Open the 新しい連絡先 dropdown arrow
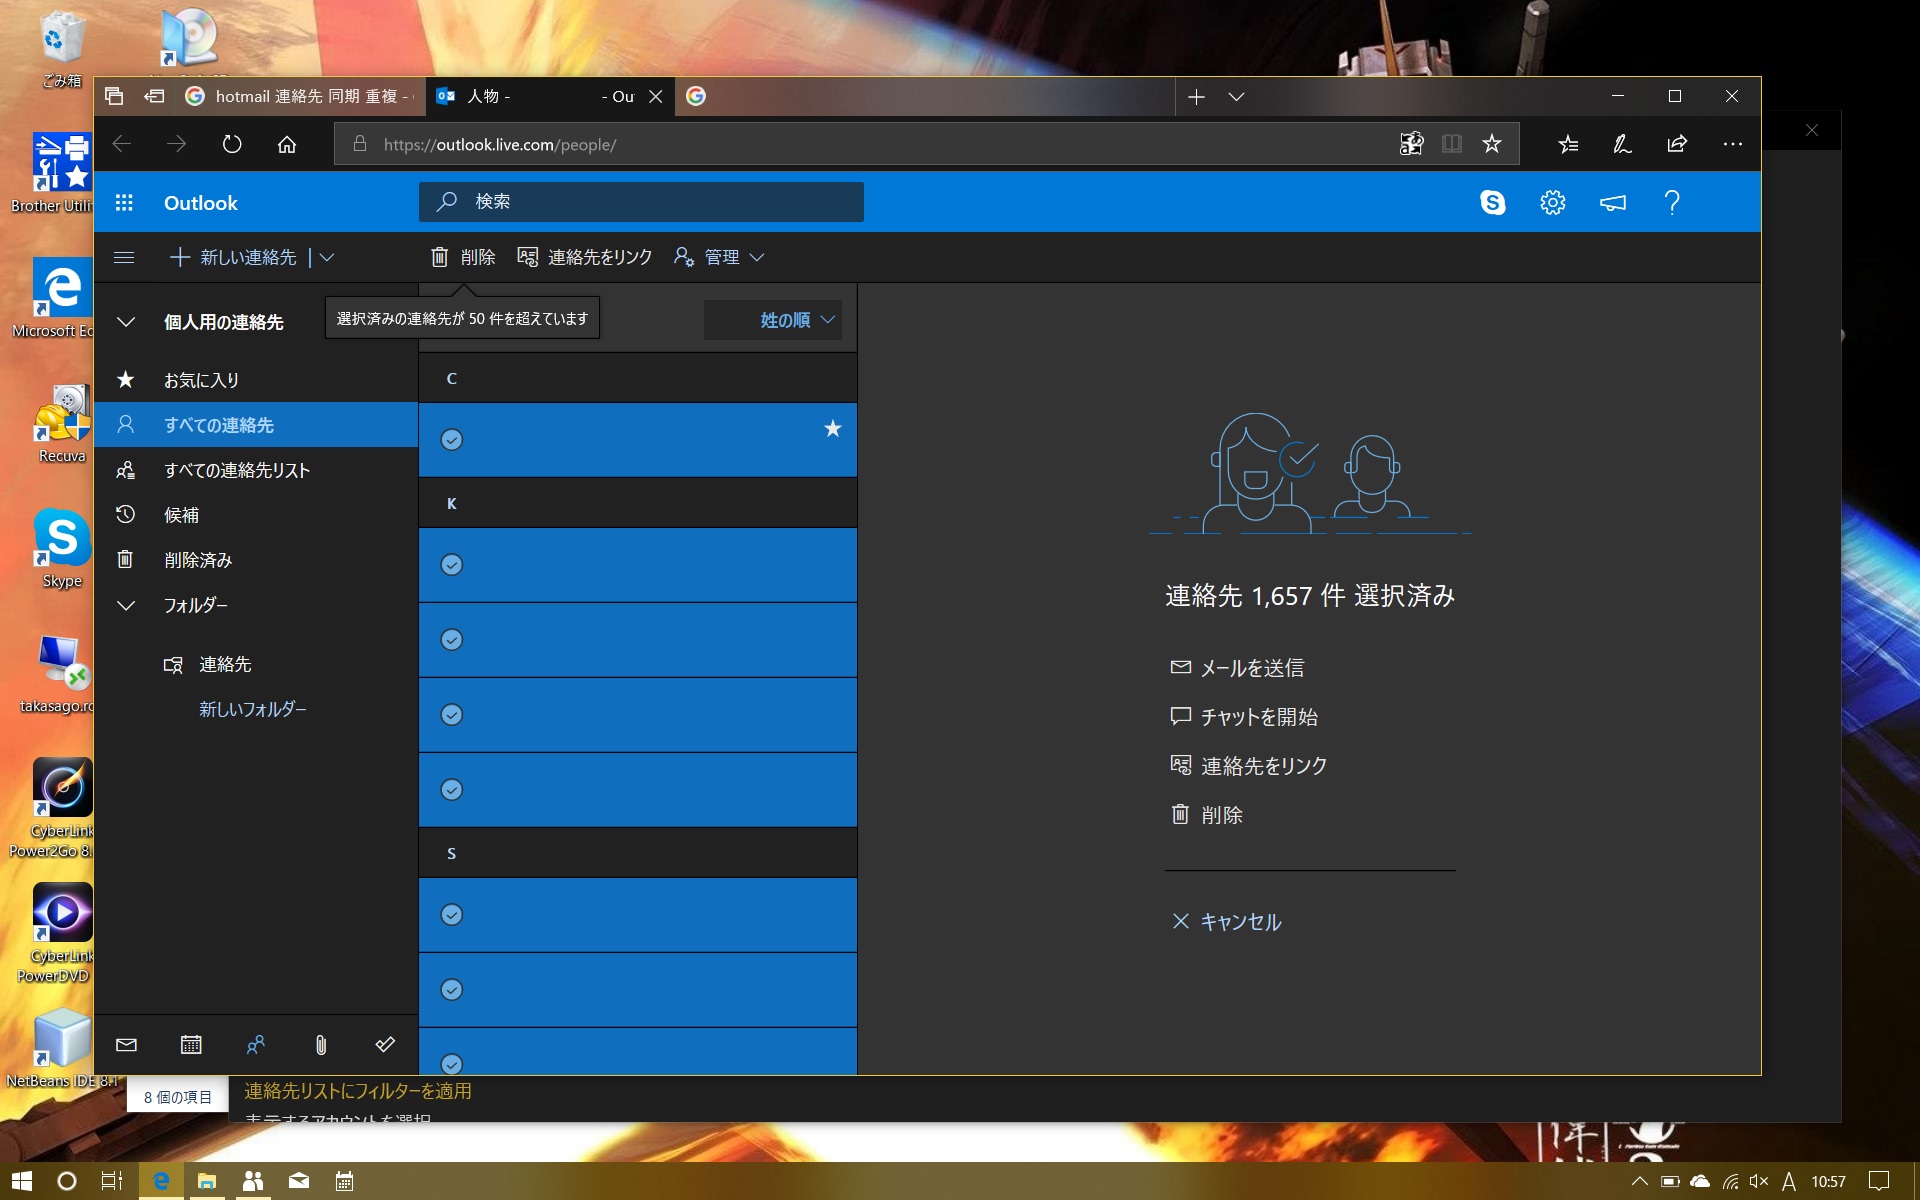This screenshot has width=1920, height=1200. [x=327, y=257]
